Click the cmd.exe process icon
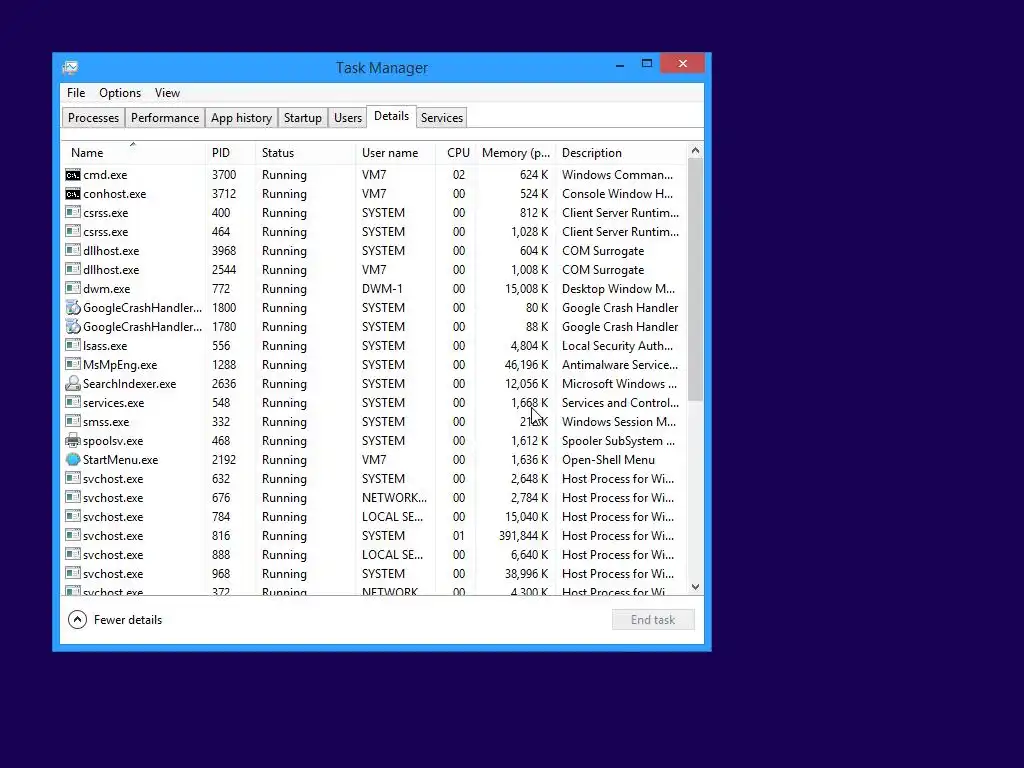The image size is (1024, 768). 73,175
